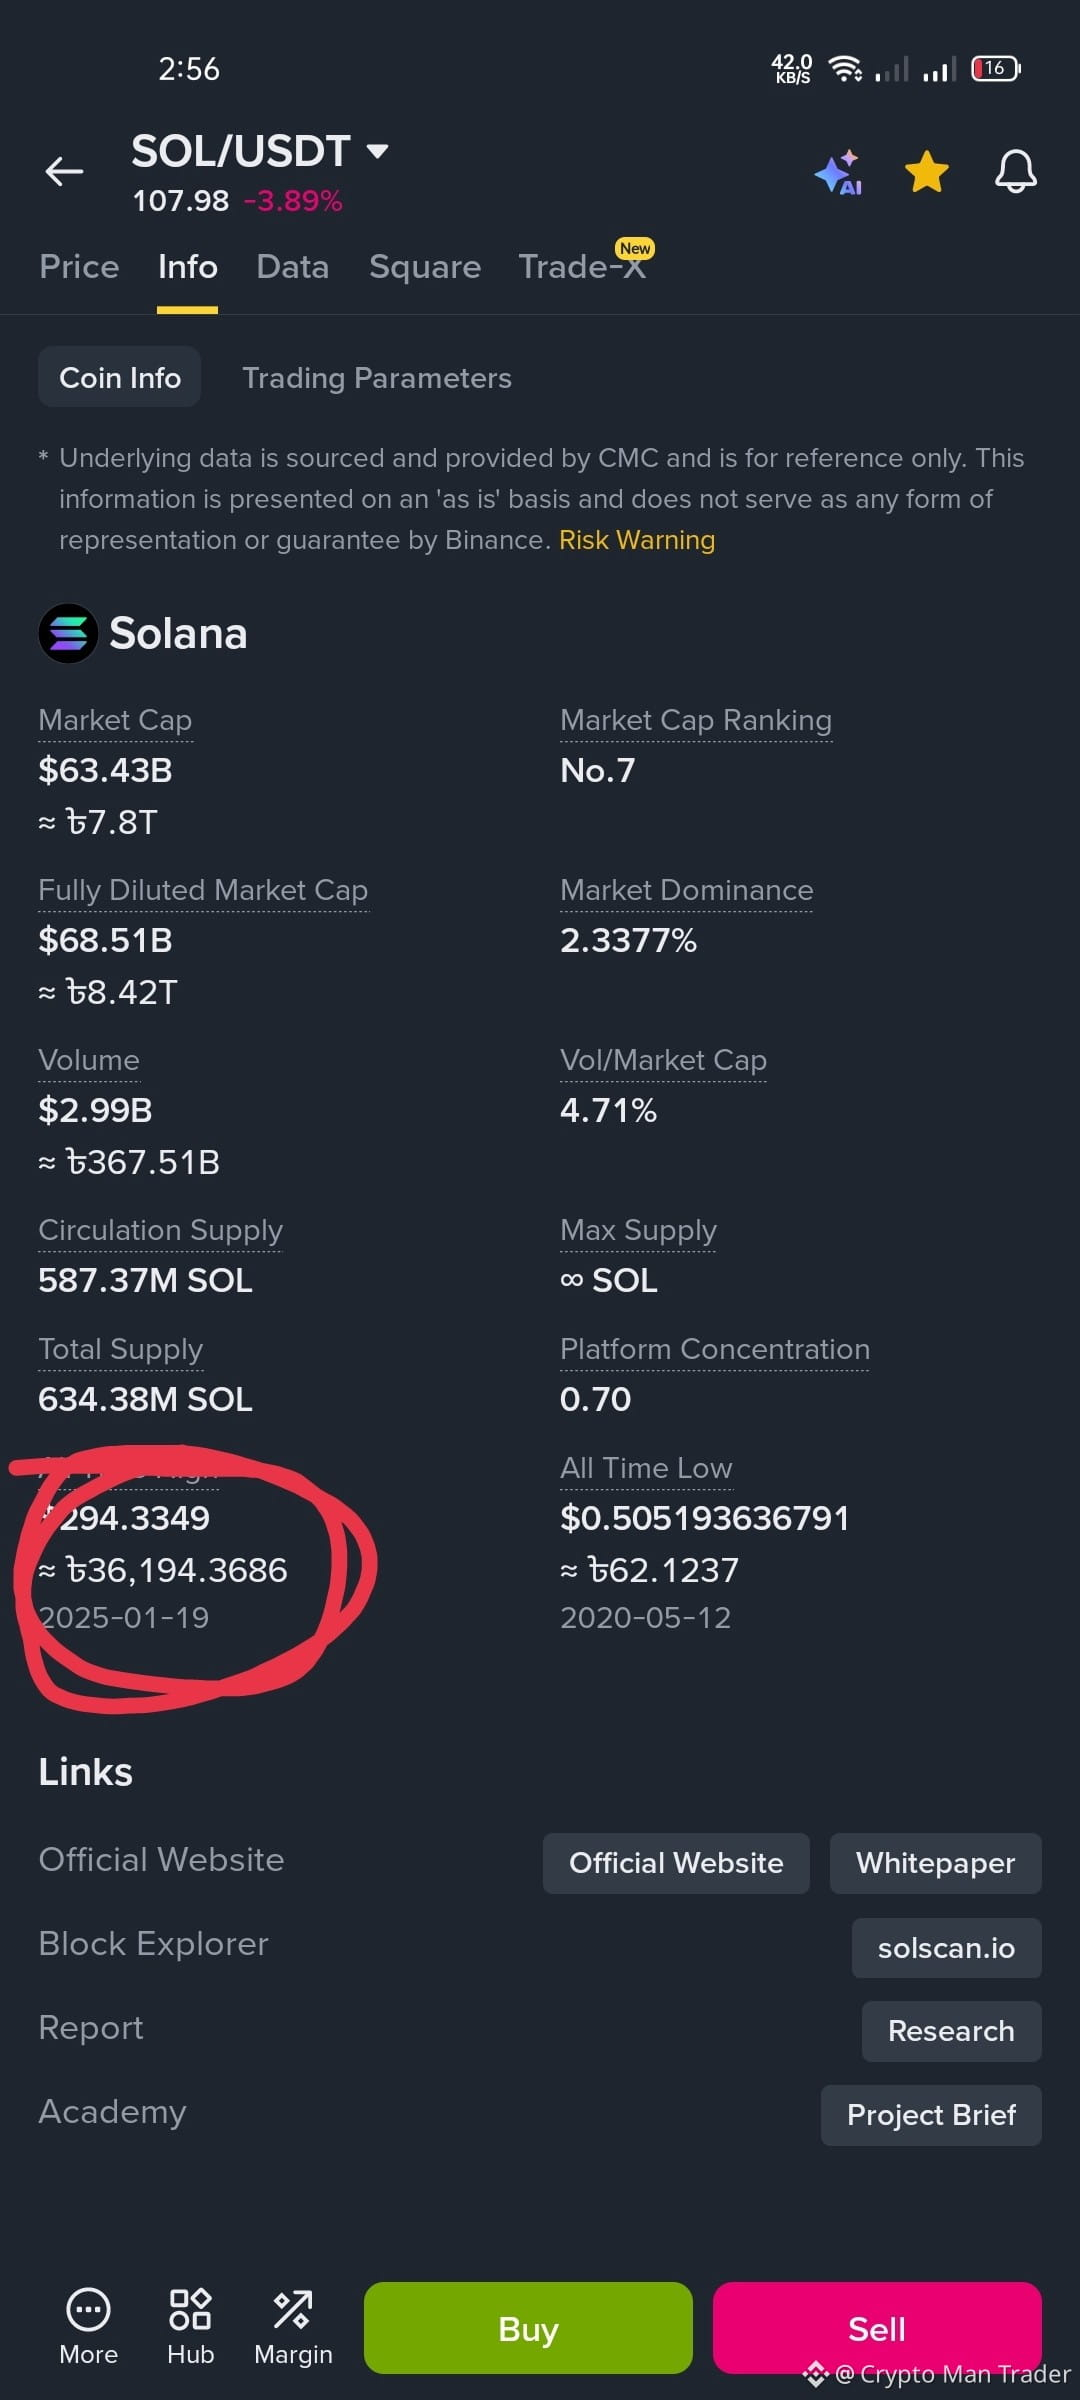The width and height of the screenshot is (1080, 2400).
Task: Expand the SOL/USDT pair dropdown arrow
Action: [x=377, y=151]
